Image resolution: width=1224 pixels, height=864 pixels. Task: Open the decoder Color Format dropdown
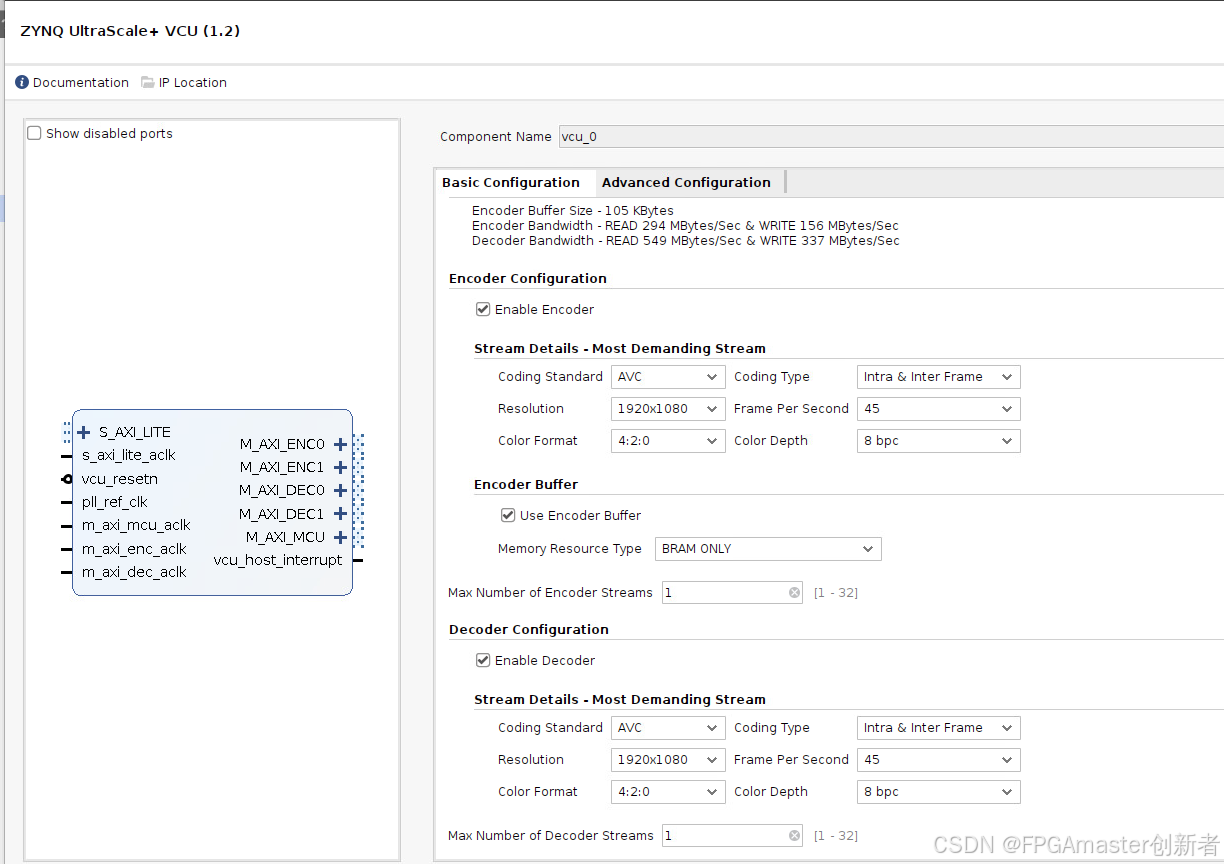click(668, 792)
